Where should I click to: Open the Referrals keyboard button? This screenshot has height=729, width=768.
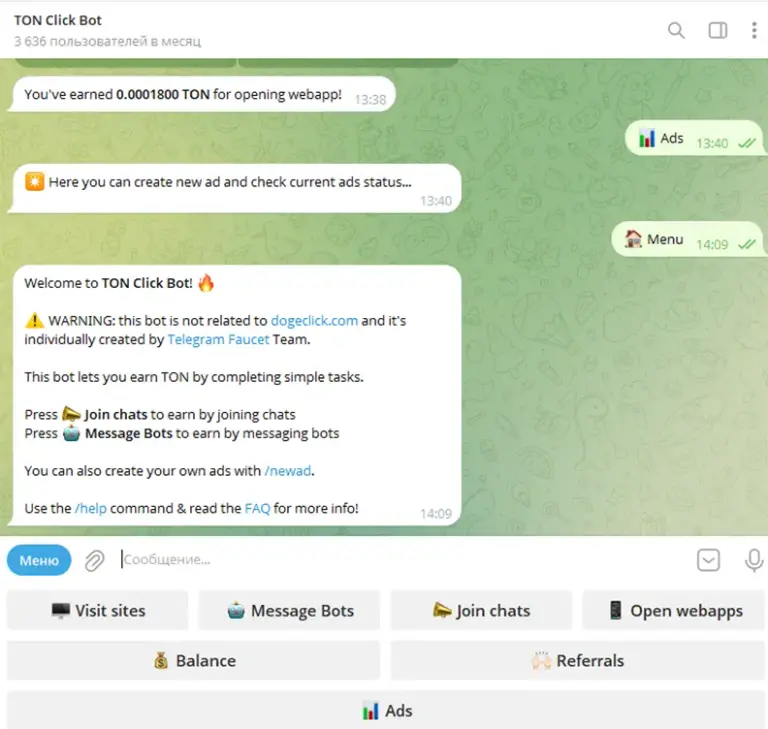[577, 660]
